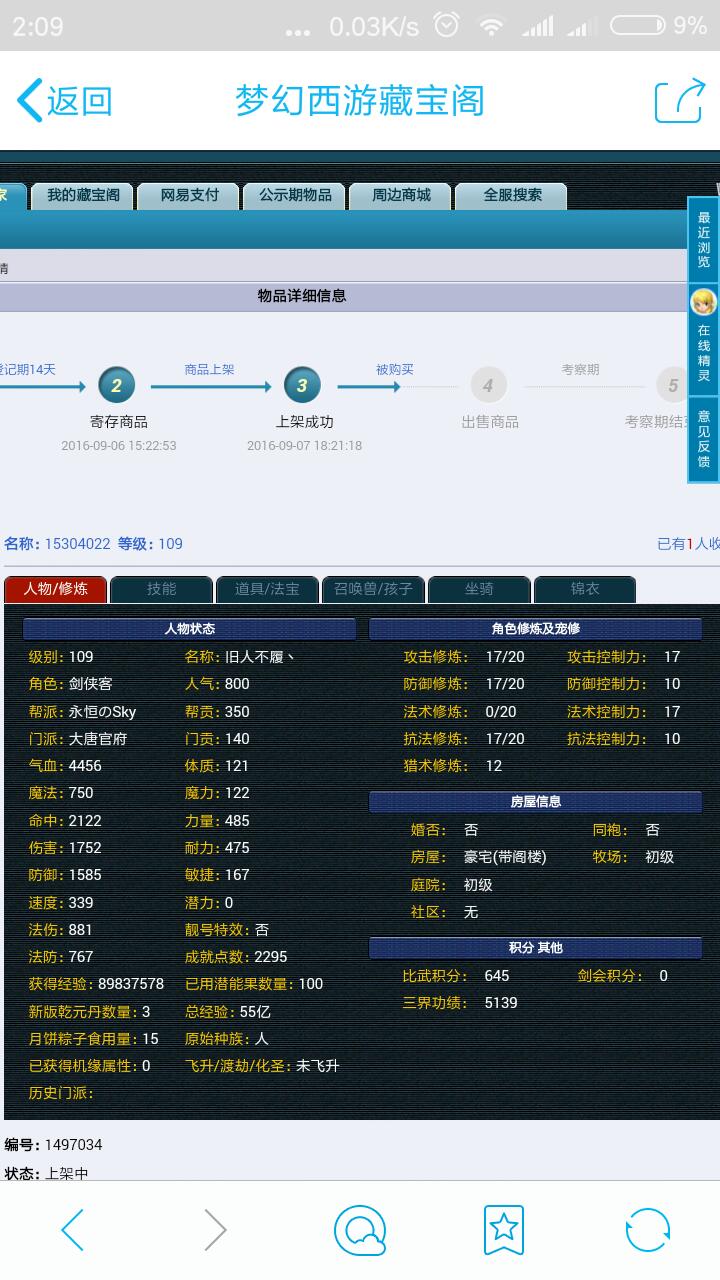Open 全服搜索 tab
This screenshot has width=720, height=1280.
(512, 196)
